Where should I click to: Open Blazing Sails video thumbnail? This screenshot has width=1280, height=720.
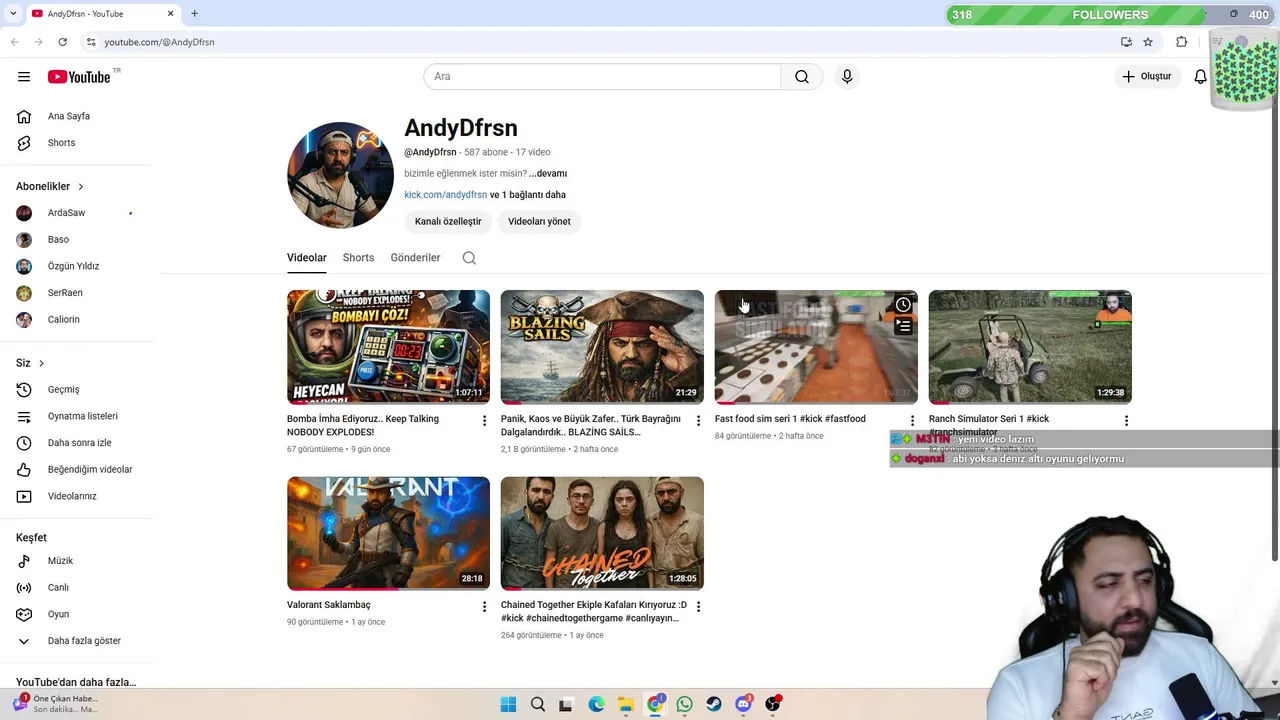point(602,347)
